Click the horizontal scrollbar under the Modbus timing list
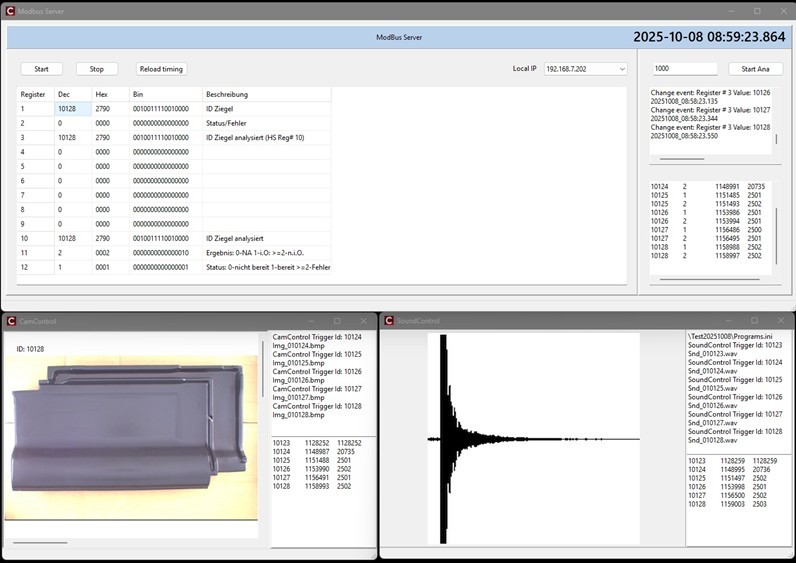The height and width of the screenshot is (563, 796). point(709,279)
